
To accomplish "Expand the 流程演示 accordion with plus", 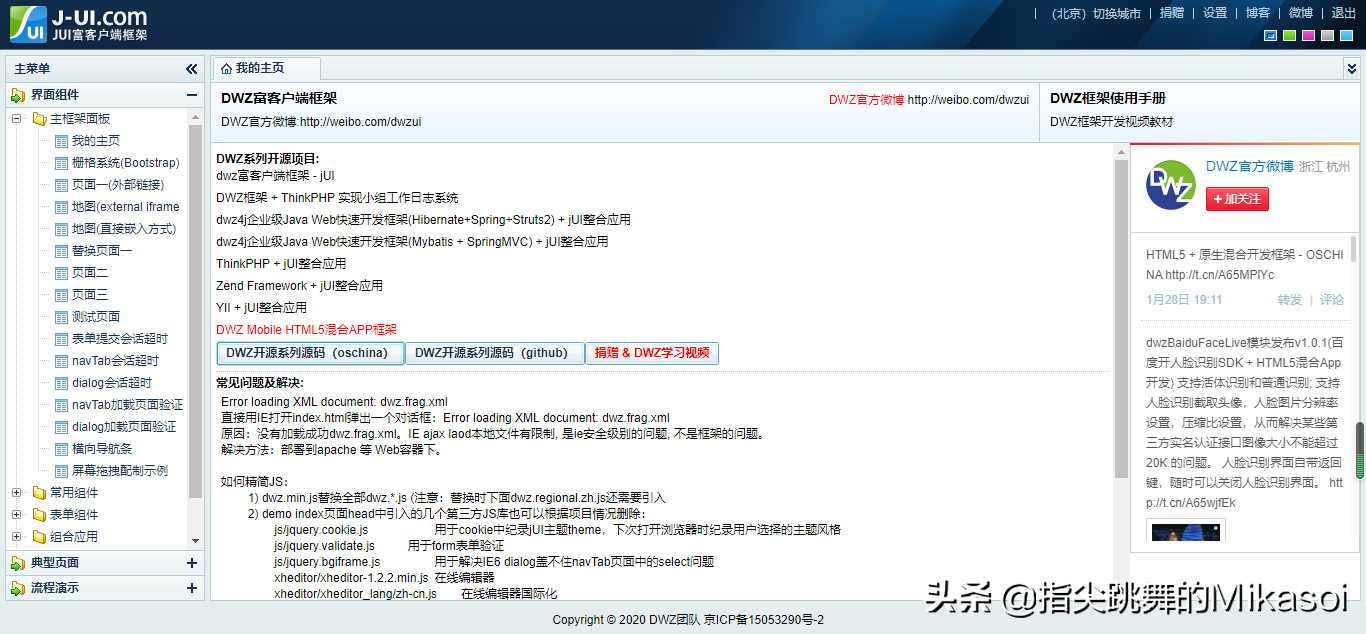I will [192, 588].
